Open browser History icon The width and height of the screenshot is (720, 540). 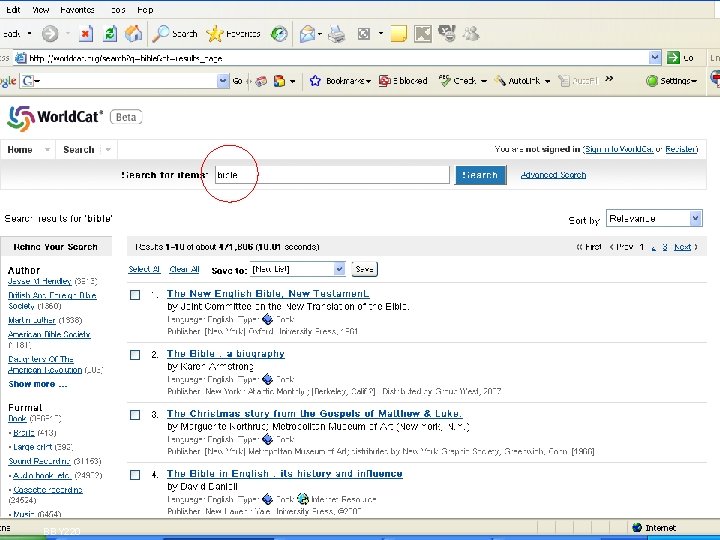tap(279, 34)
